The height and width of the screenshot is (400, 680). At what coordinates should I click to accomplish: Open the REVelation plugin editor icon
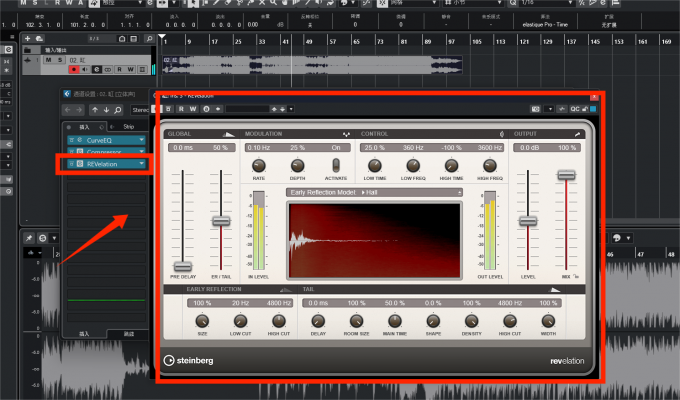point(80,164)
